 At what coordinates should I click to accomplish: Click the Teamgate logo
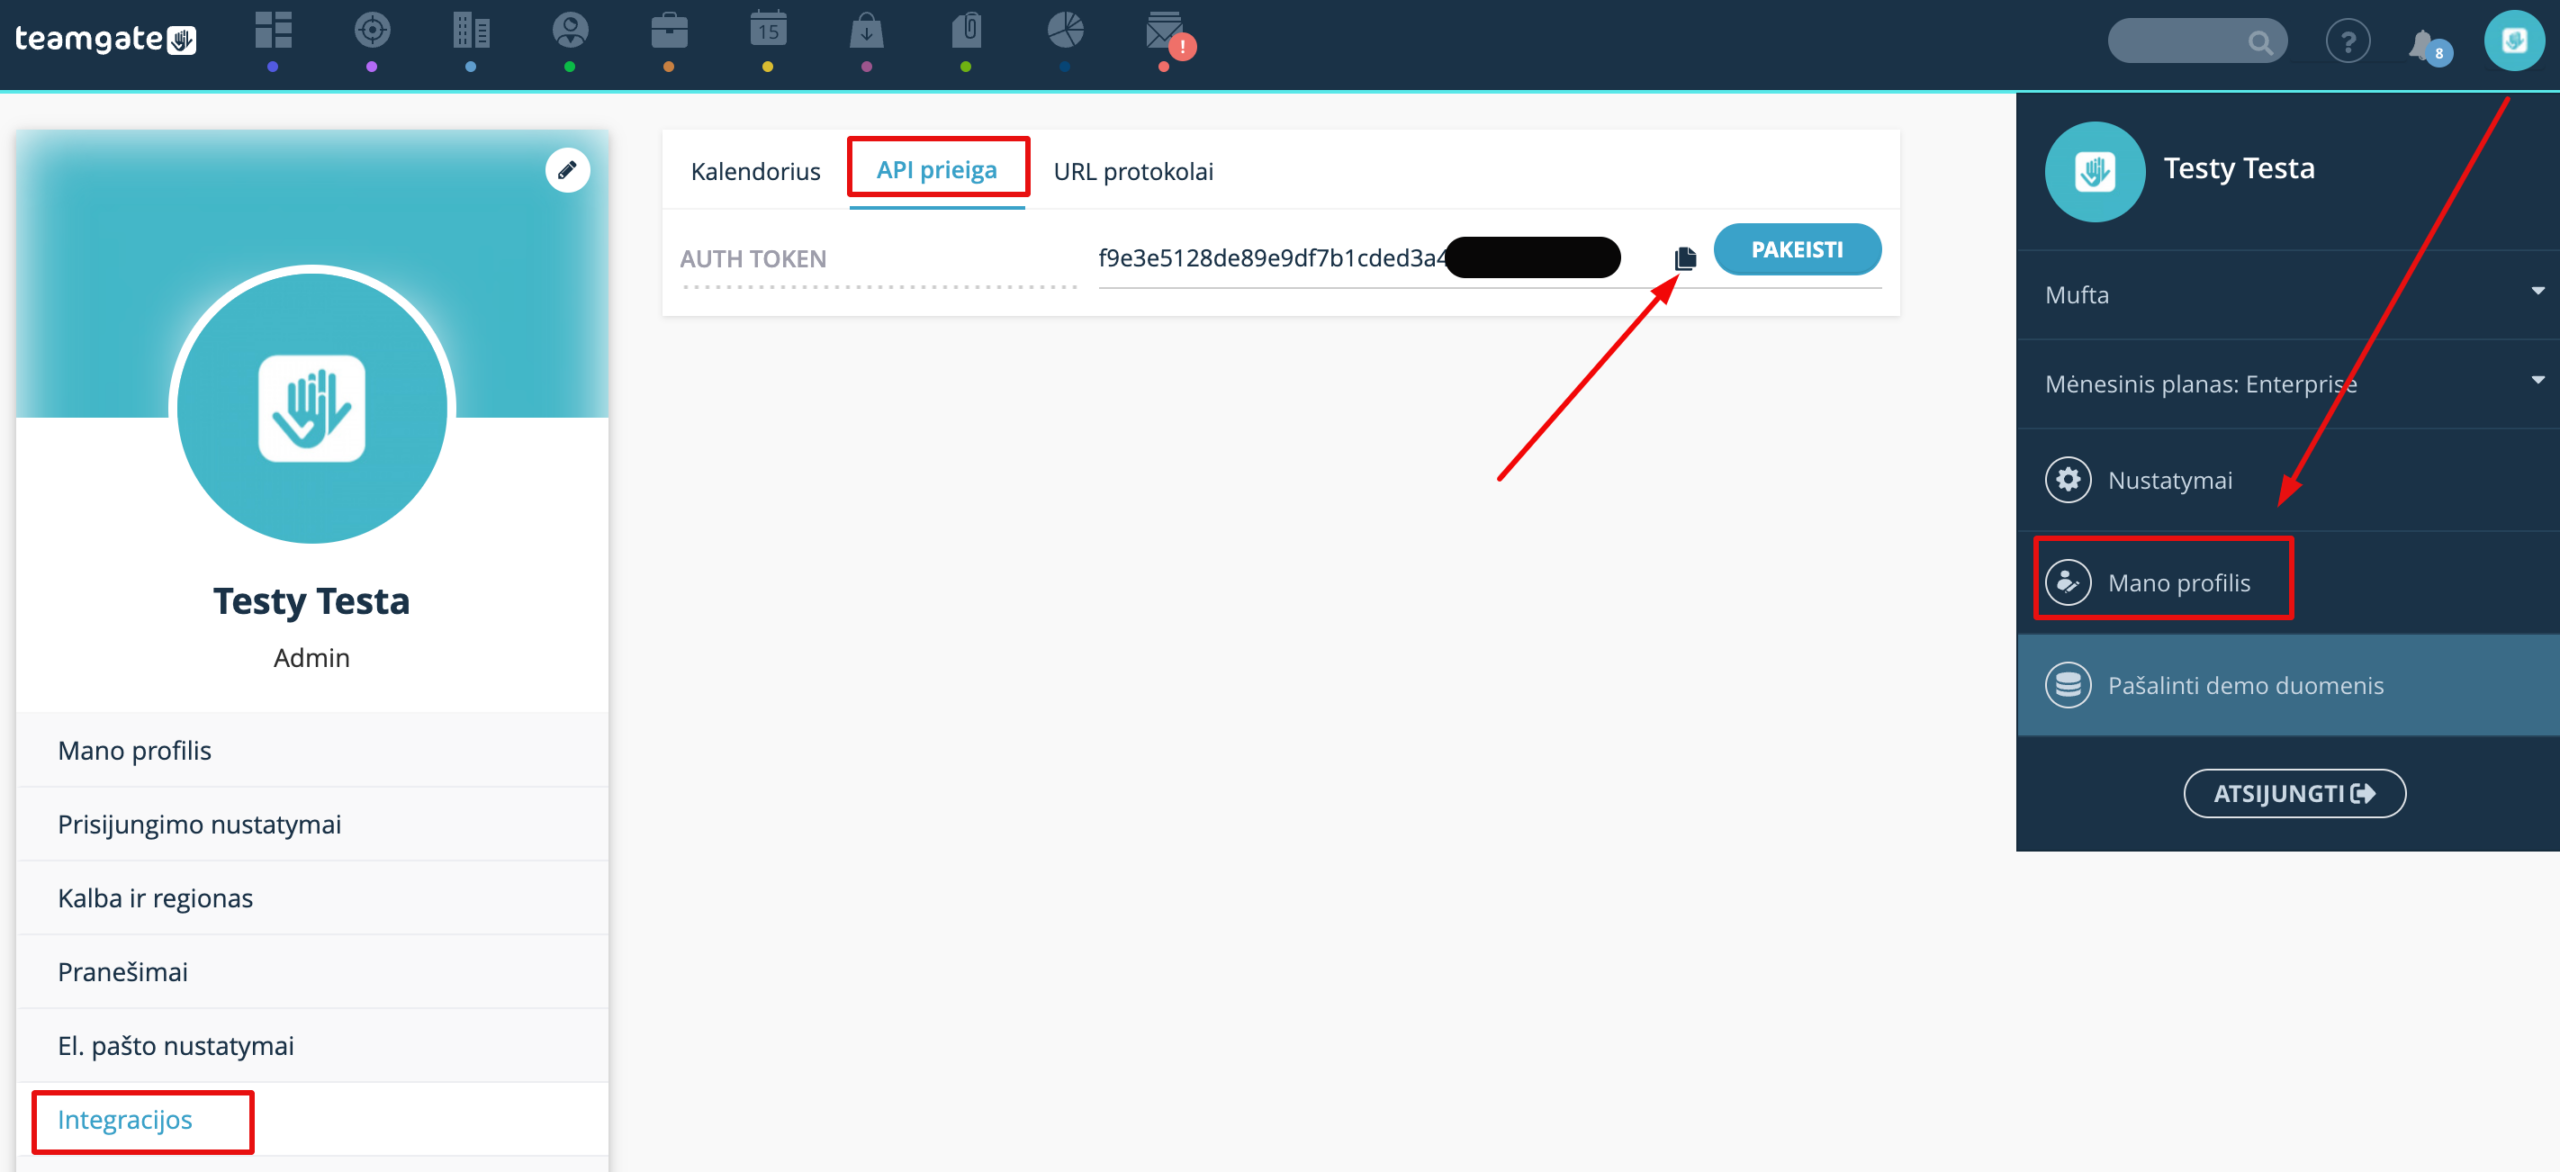click(x=105, y=39)
